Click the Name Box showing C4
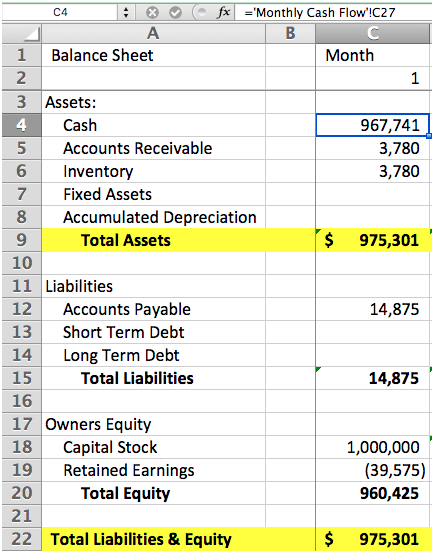 (x=60, y=13)
